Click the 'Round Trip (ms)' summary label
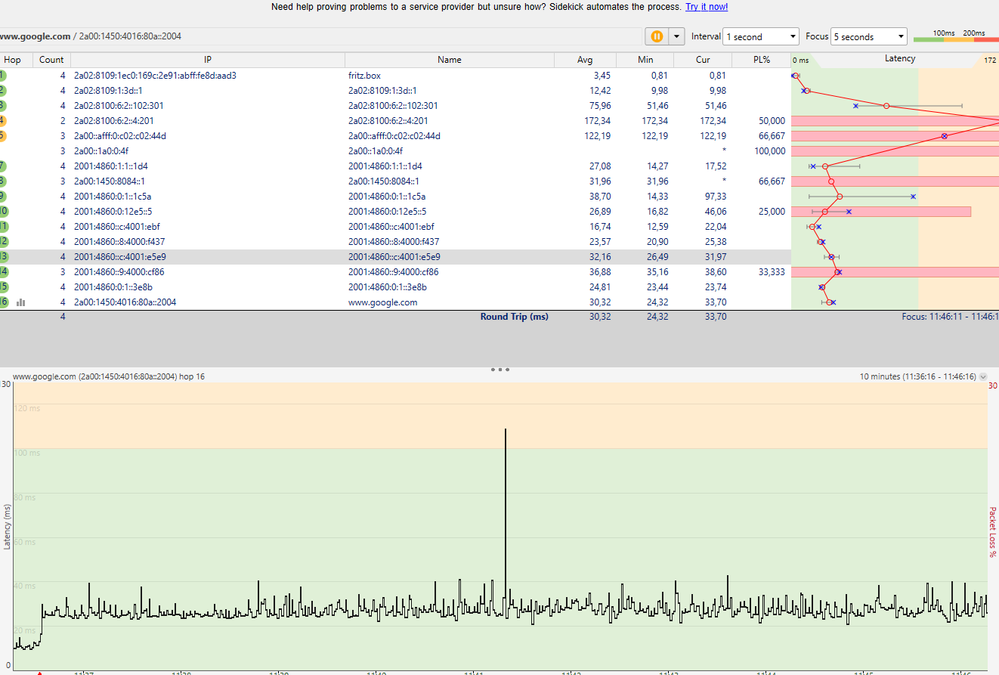 [514, 317]
